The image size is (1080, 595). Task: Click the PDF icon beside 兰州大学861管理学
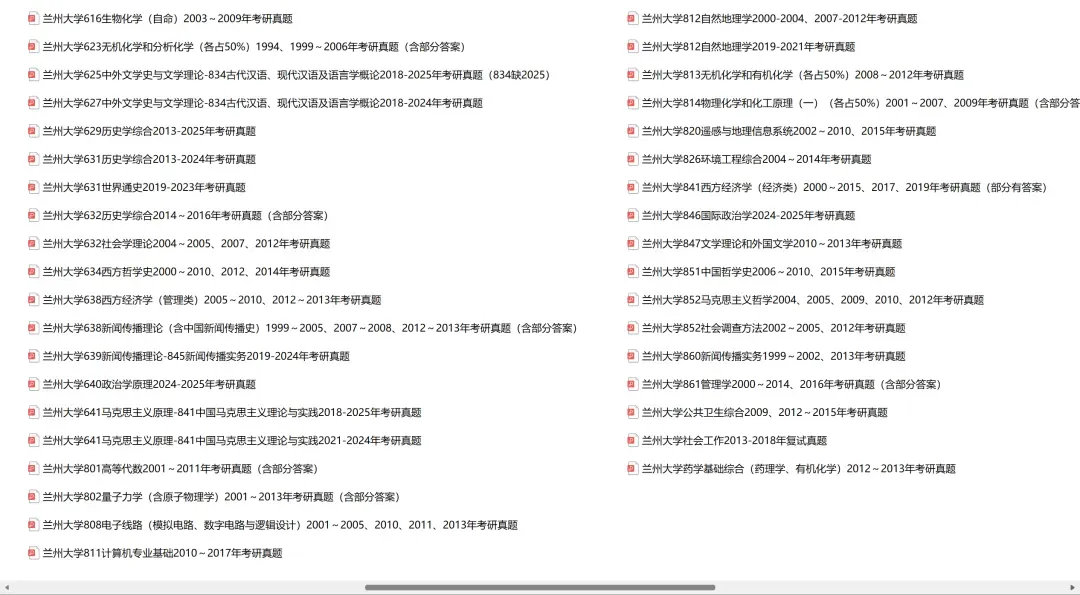tap(632, 384)
